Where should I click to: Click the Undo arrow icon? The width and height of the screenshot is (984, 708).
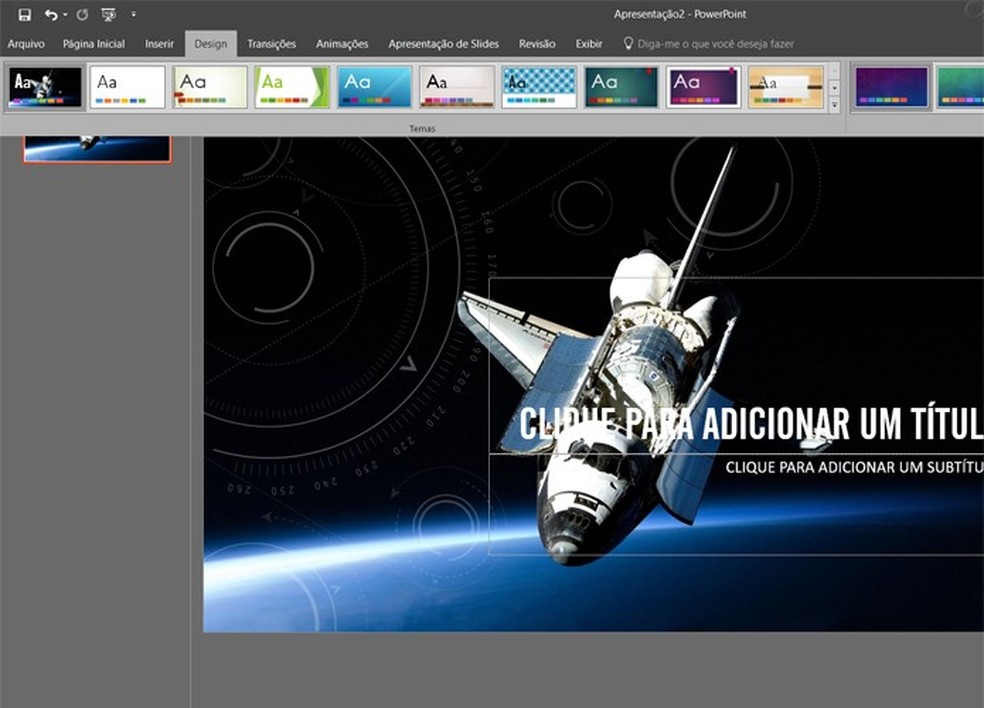(50, 15)
